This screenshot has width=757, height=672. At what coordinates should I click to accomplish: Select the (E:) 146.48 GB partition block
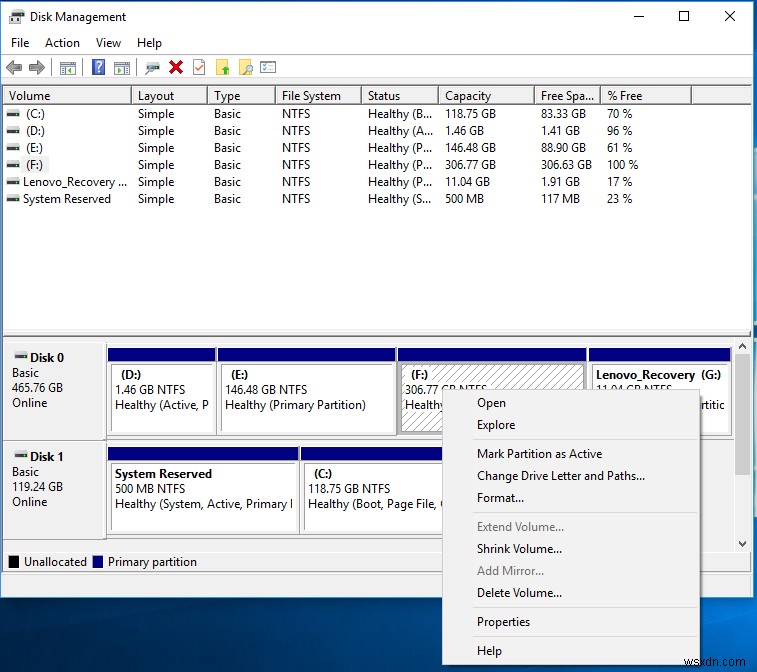point(307,392)
